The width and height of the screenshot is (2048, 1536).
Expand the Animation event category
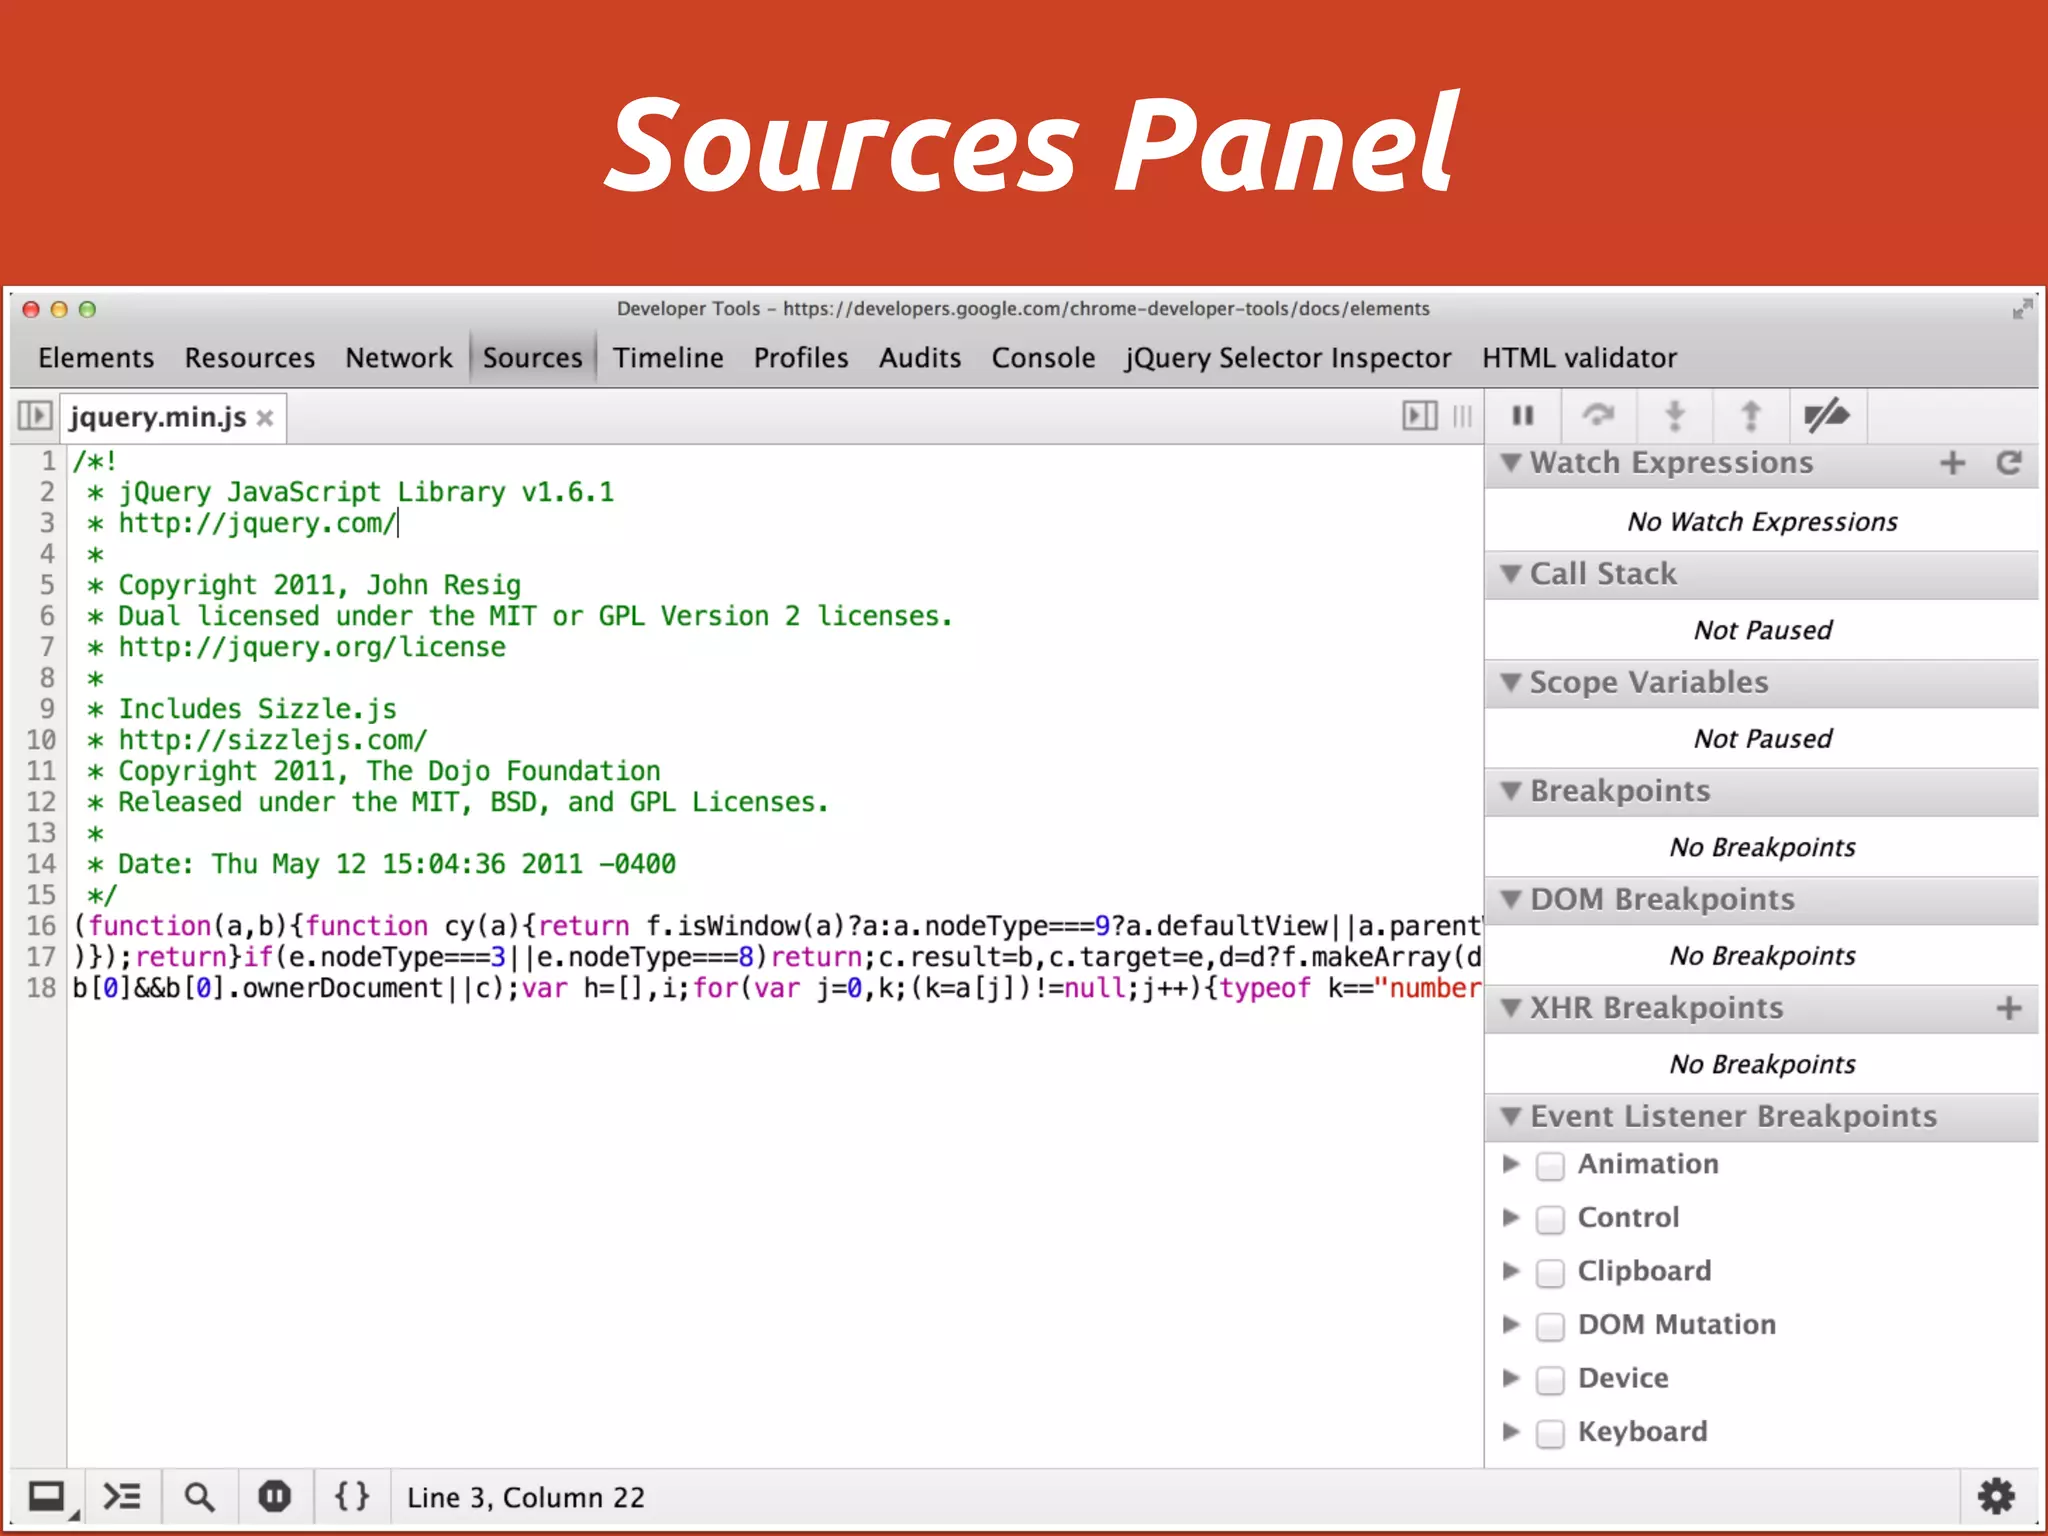[x=1511, y=1164]
